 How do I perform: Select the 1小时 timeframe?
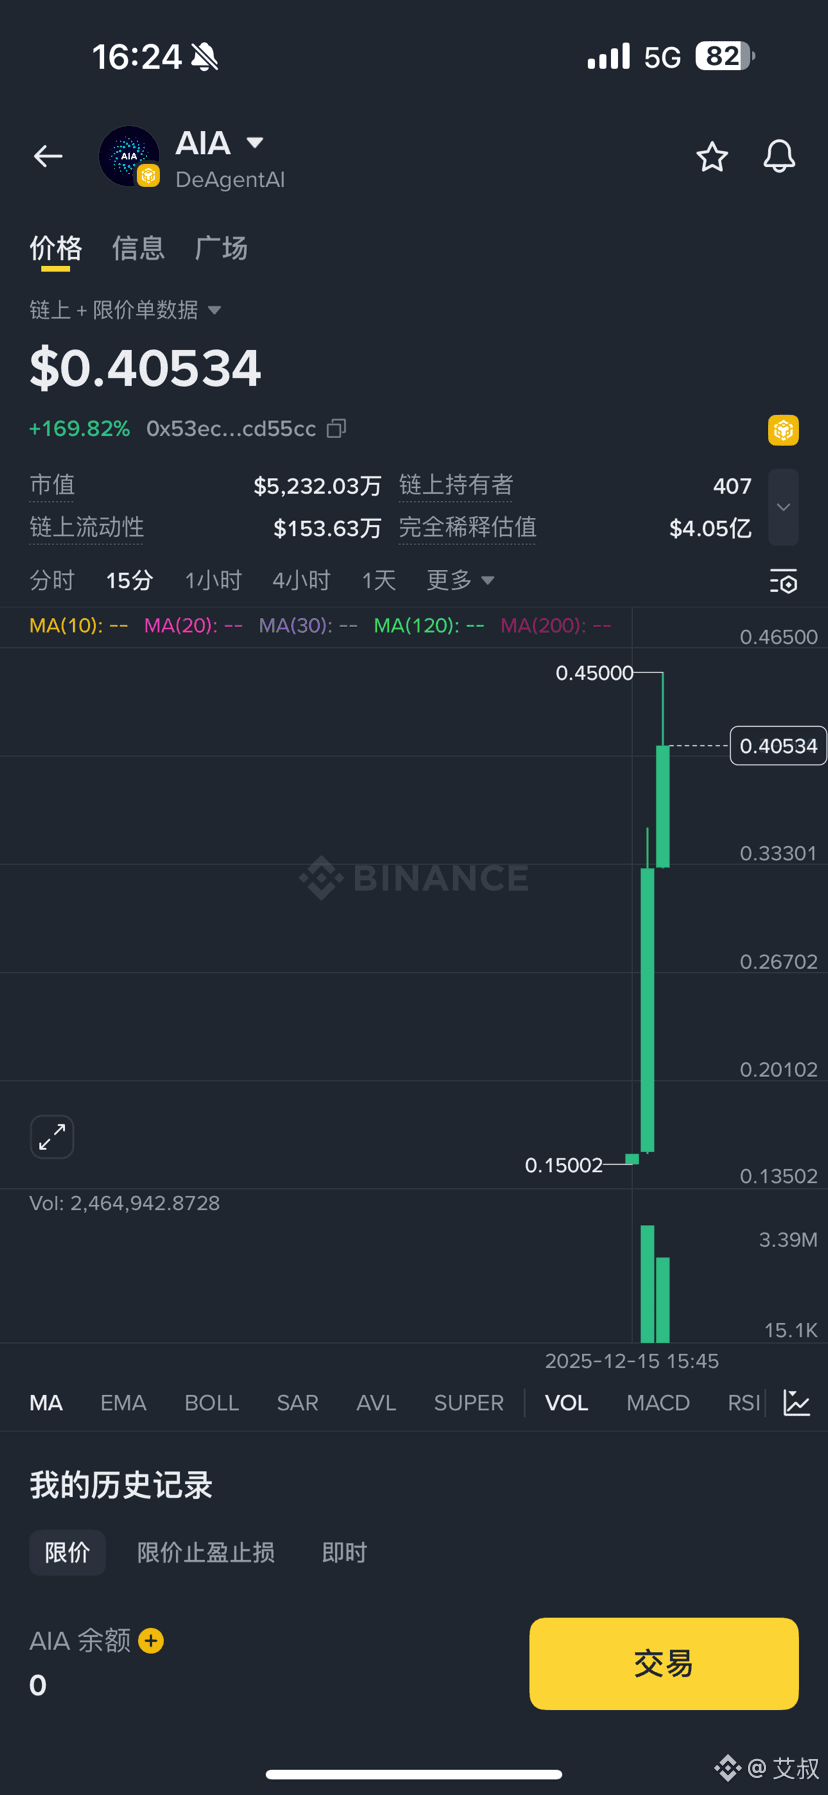point(213,580)
